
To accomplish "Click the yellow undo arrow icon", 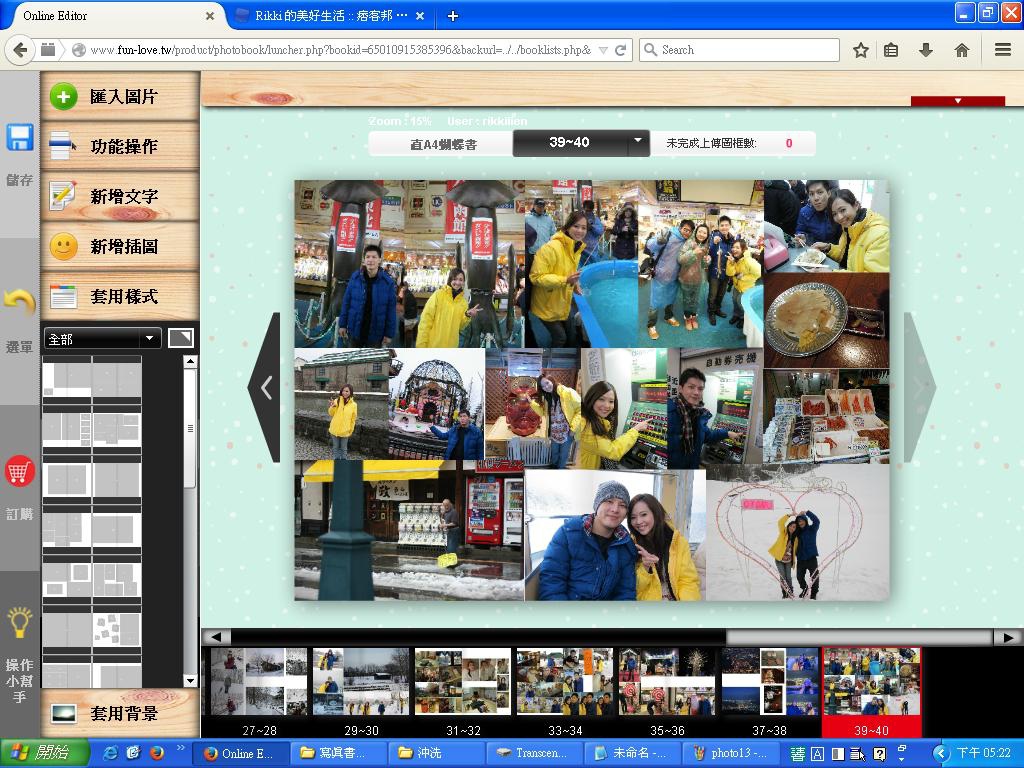I will (x=20, y=302).
